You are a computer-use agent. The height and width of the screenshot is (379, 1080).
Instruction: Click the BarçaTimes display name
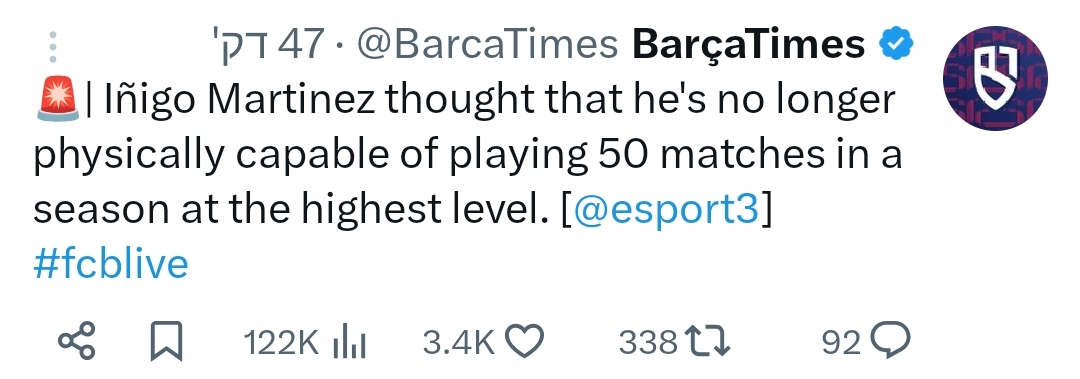click(749, 45)
